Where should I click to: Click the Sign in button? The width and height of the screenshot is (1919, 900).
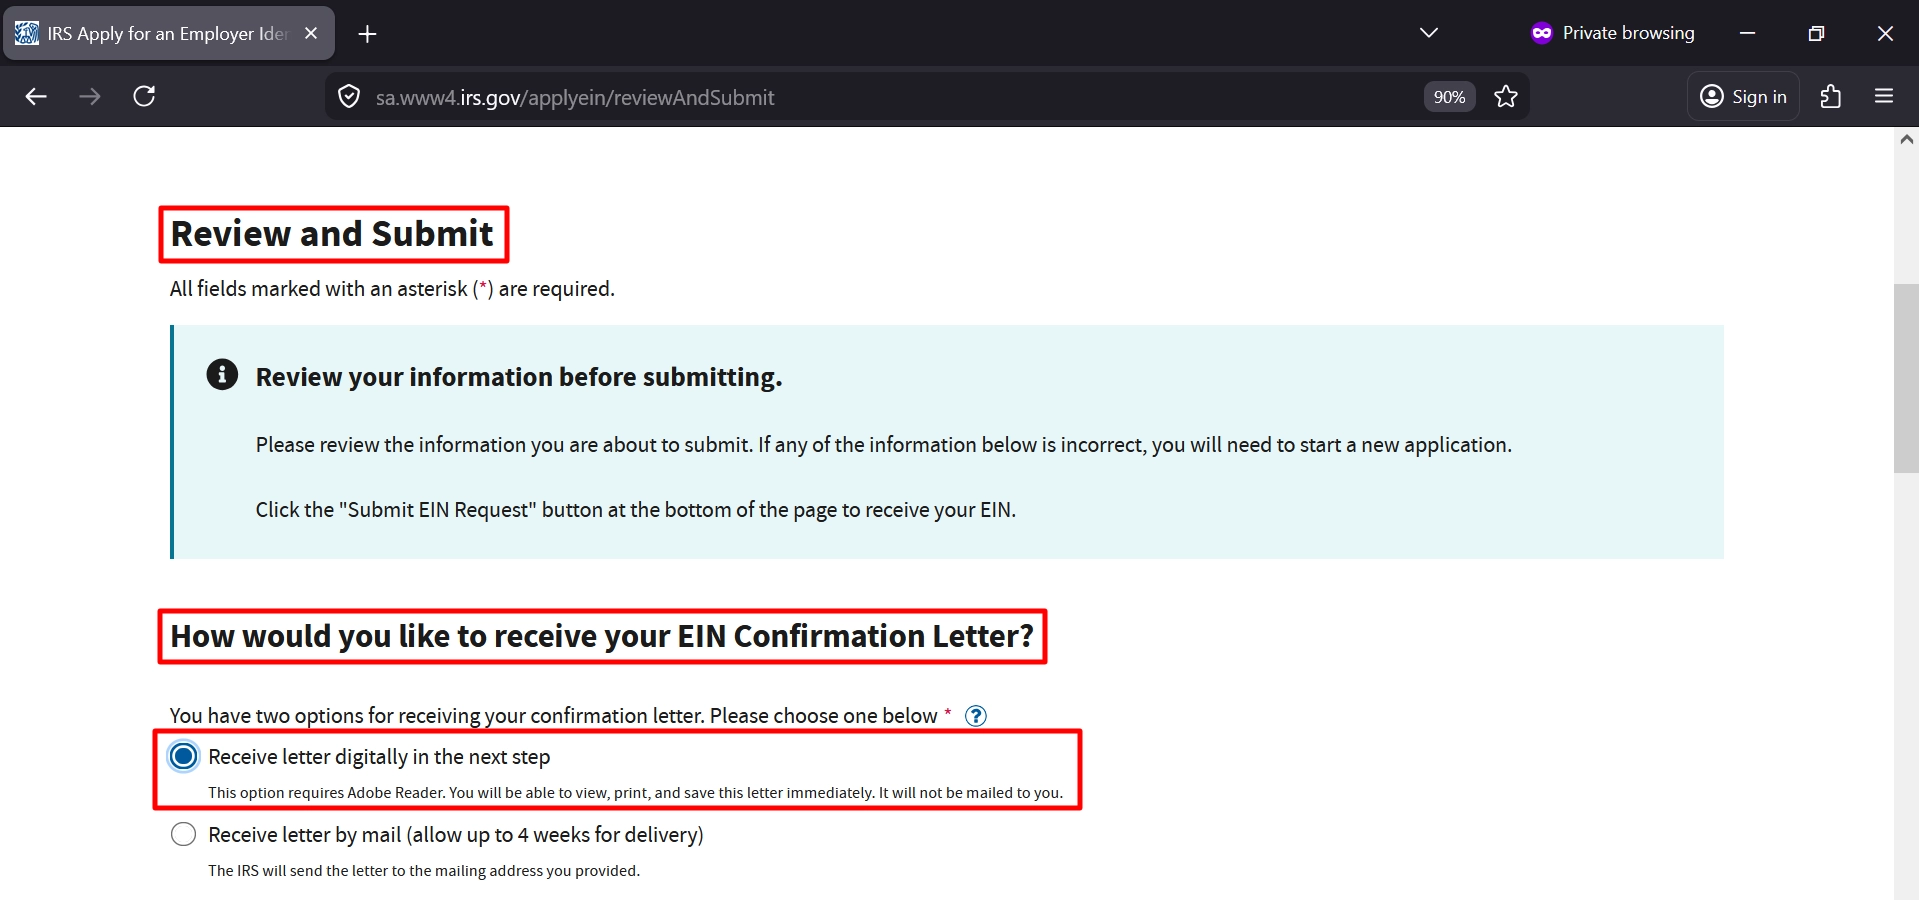point(1743,97)
